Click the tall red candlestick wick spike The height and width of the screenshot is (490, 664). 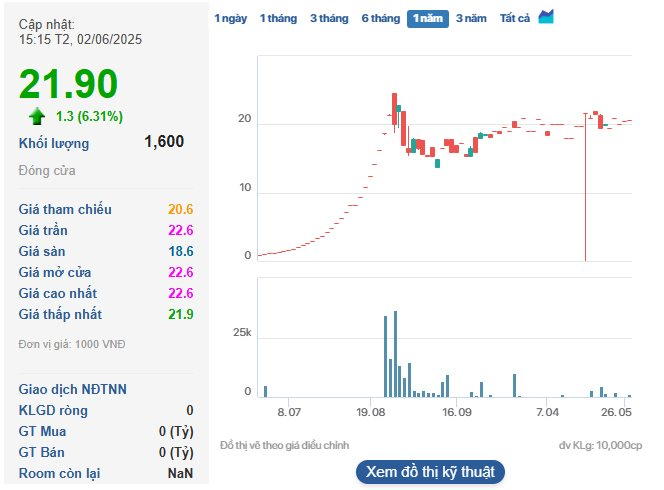(585, 187)
